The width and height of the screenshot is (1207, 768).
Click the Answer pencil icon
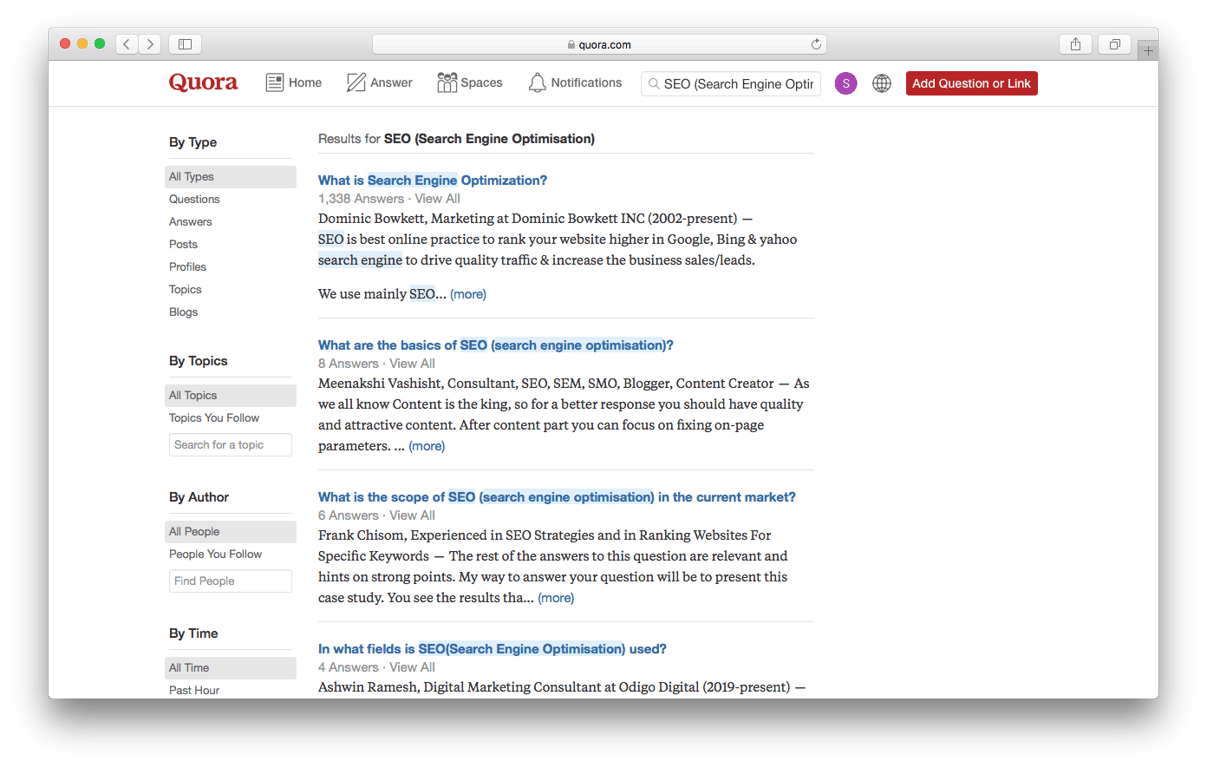point(356,82)
